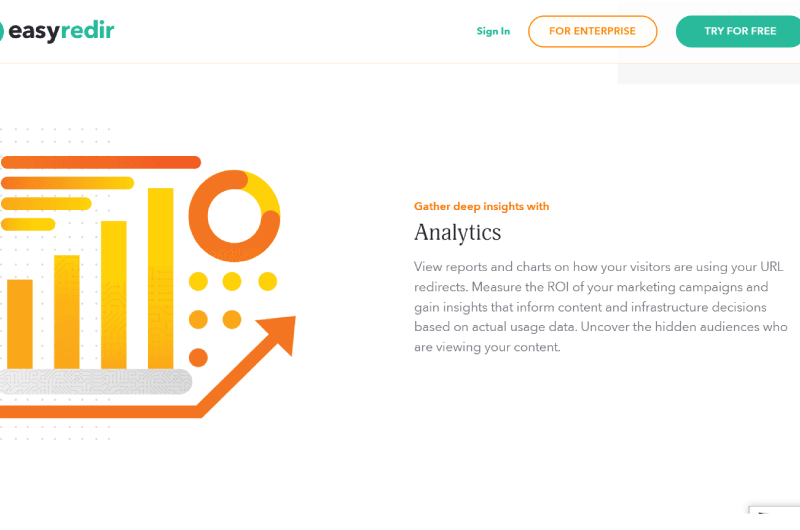This screenshot has height=530, width=800.
Task: Click the analytics description paragraph
Action: (x=601, y=307)
